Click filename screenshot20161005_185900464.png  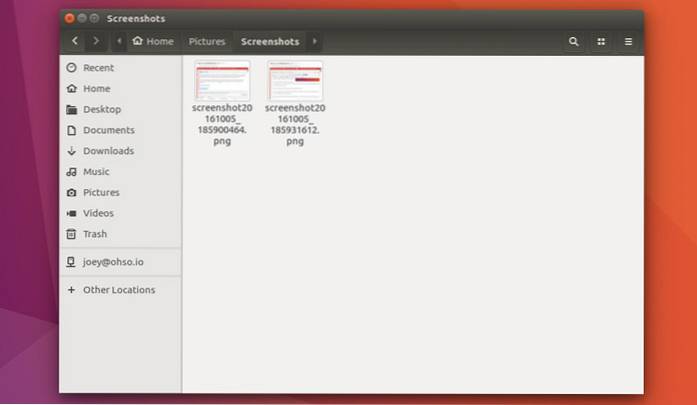pos(222,124)
